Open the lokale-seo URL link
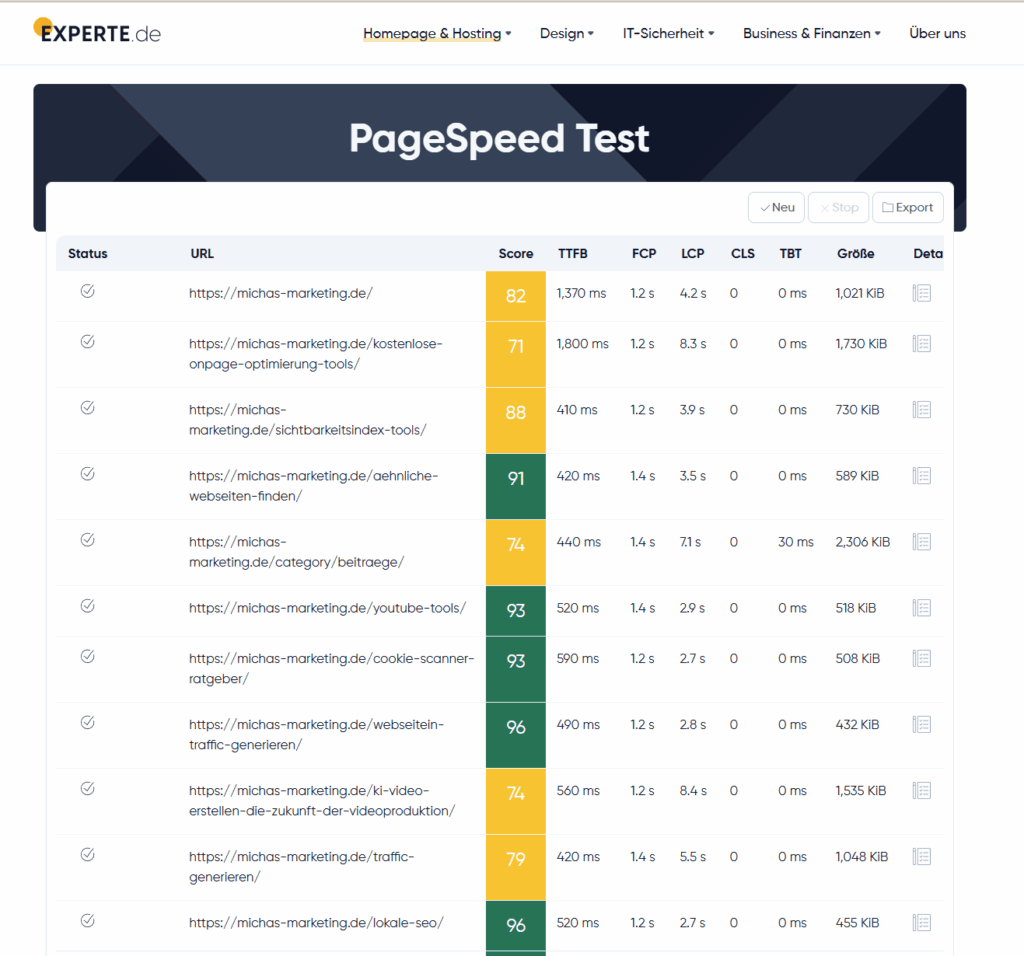The image size is (1024, 956). pyautogui.click(x=316, y=923)
